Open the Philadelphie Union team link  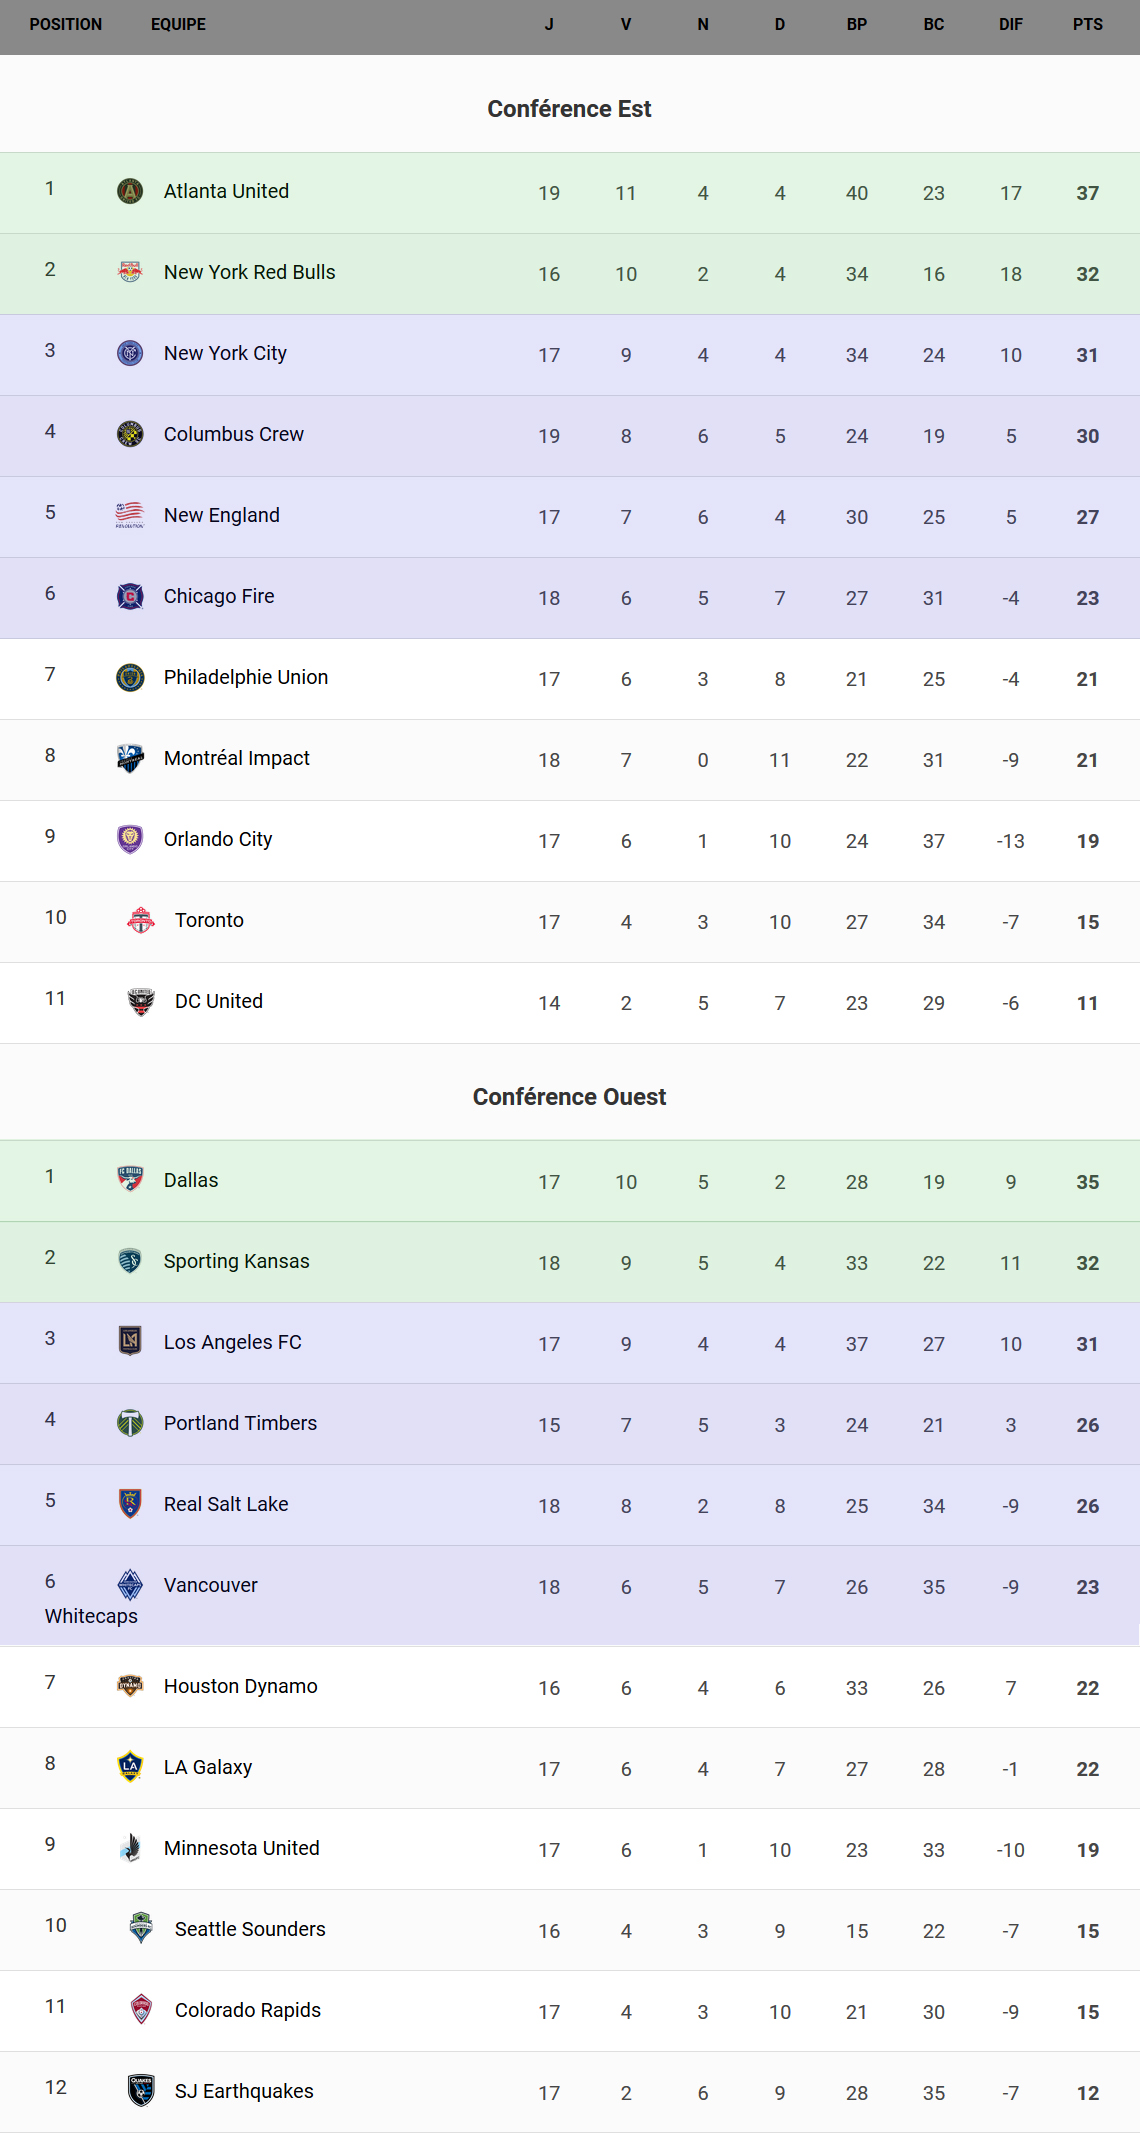[246, 677]
